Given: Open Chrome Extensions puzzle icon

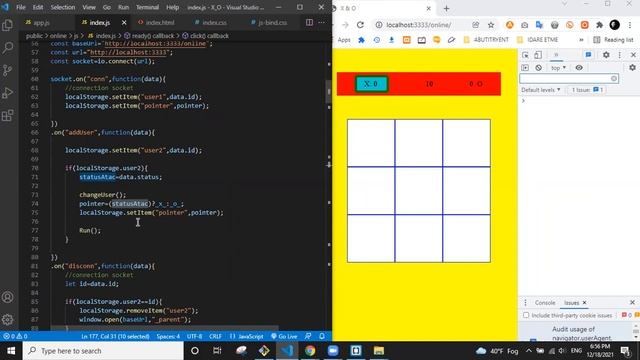Looking at the screenshot, I should click(599, 25).
